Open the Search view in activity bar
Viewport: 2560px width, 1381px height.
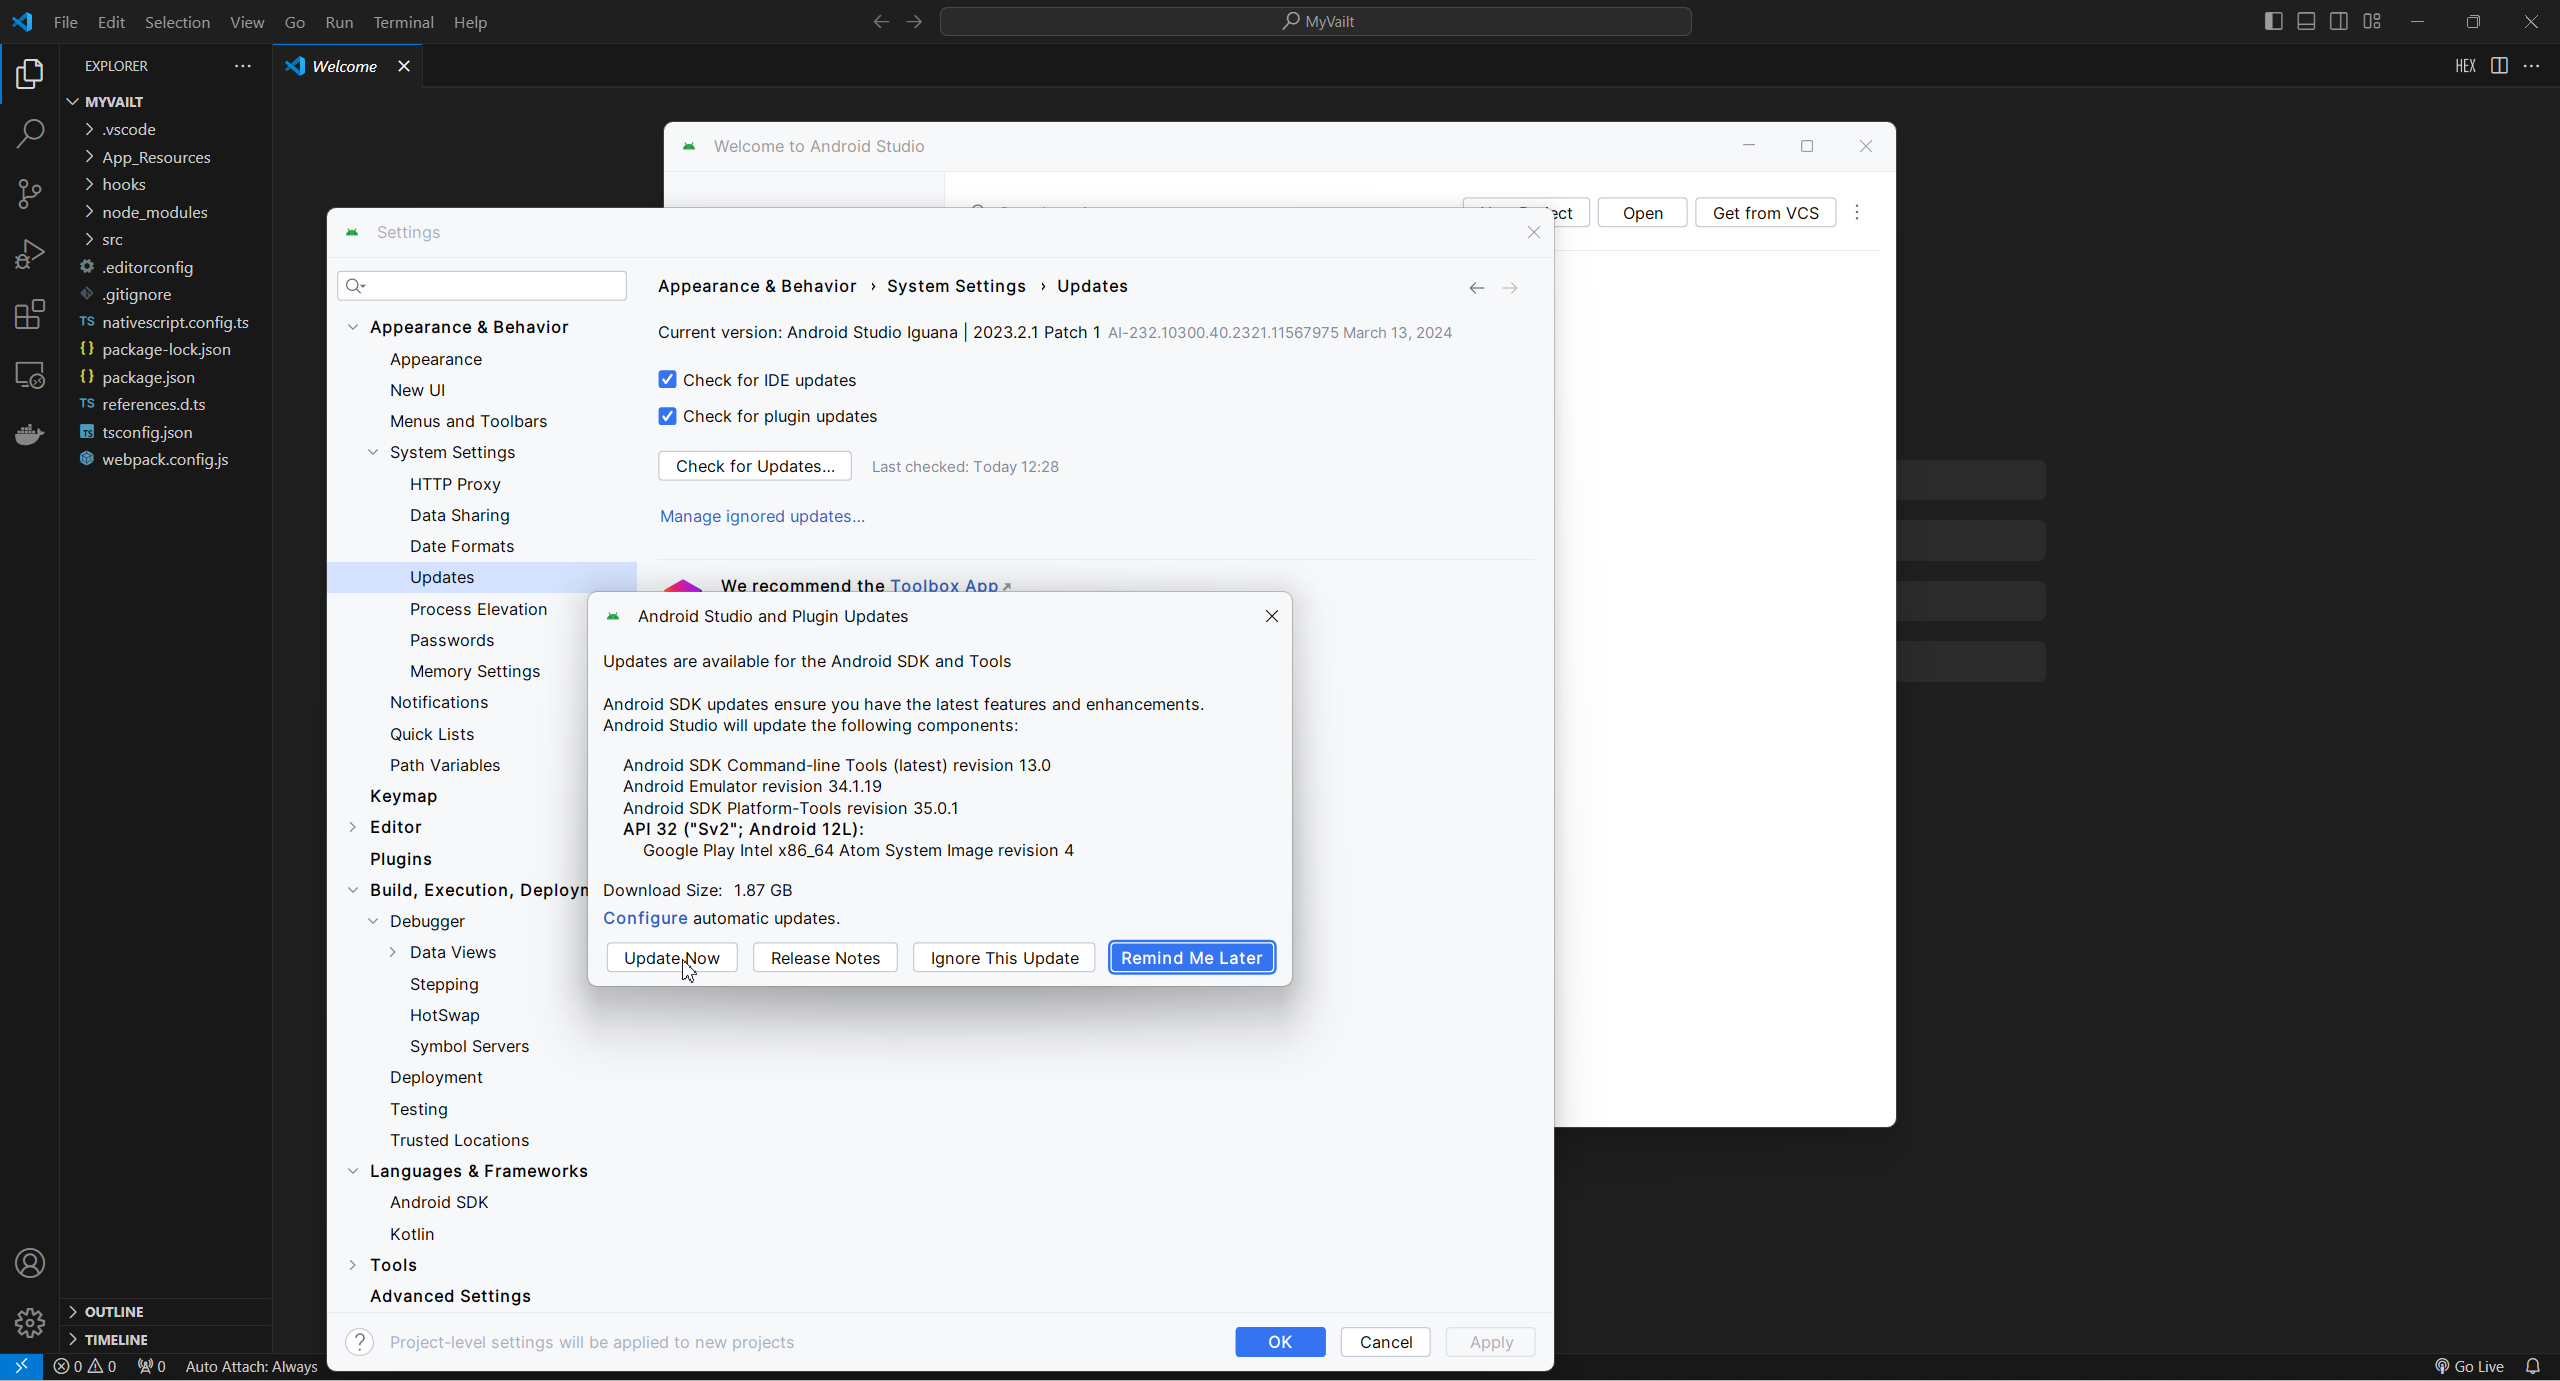click(x=30, y=133)
